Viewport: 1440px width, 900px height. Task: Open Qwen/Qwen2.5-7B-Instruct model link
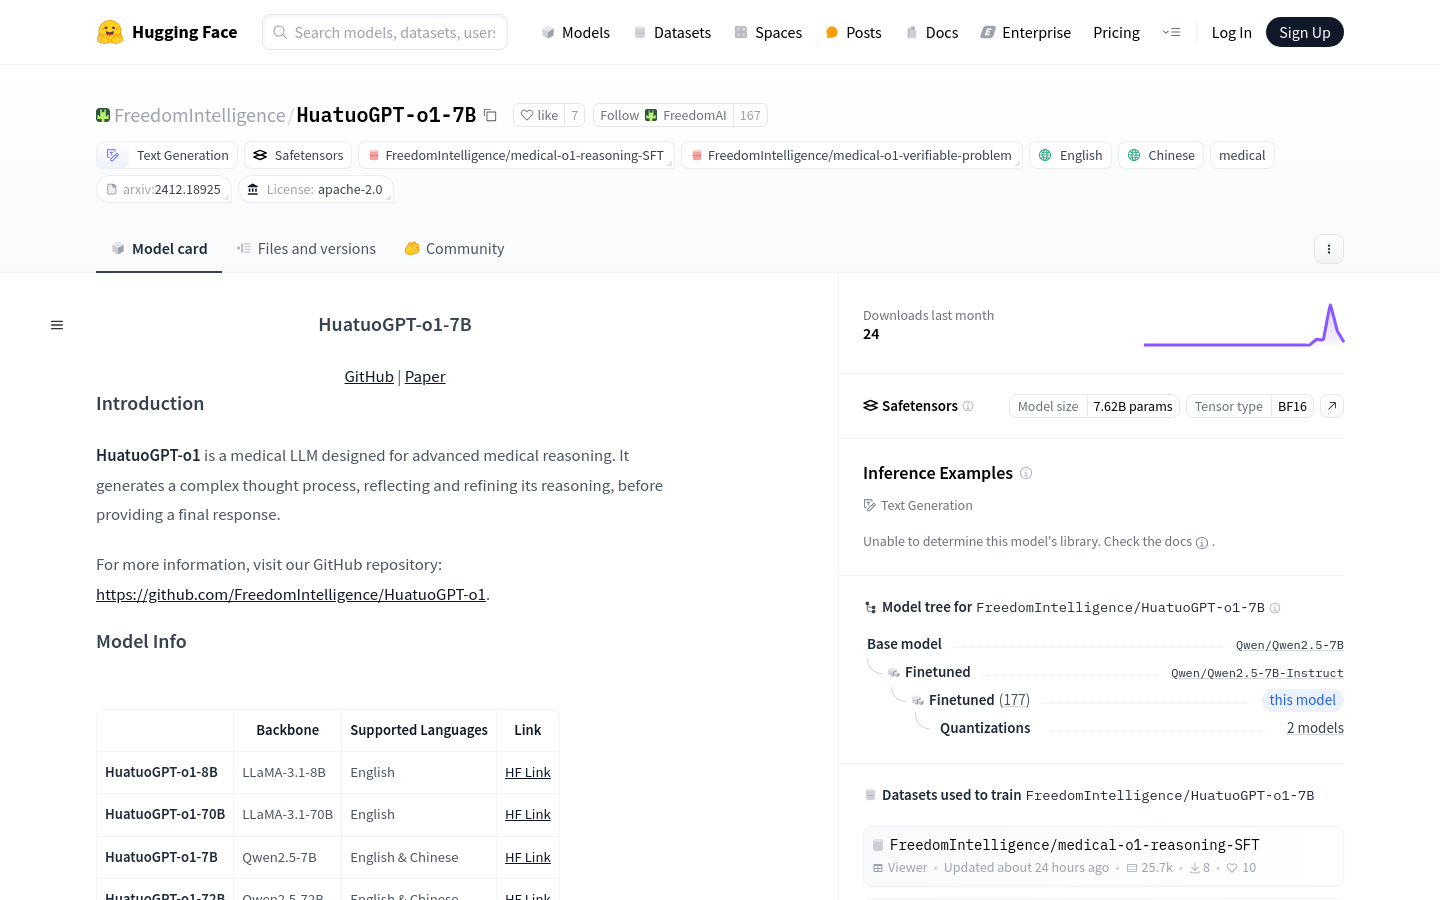click(x=1257, y=673)
